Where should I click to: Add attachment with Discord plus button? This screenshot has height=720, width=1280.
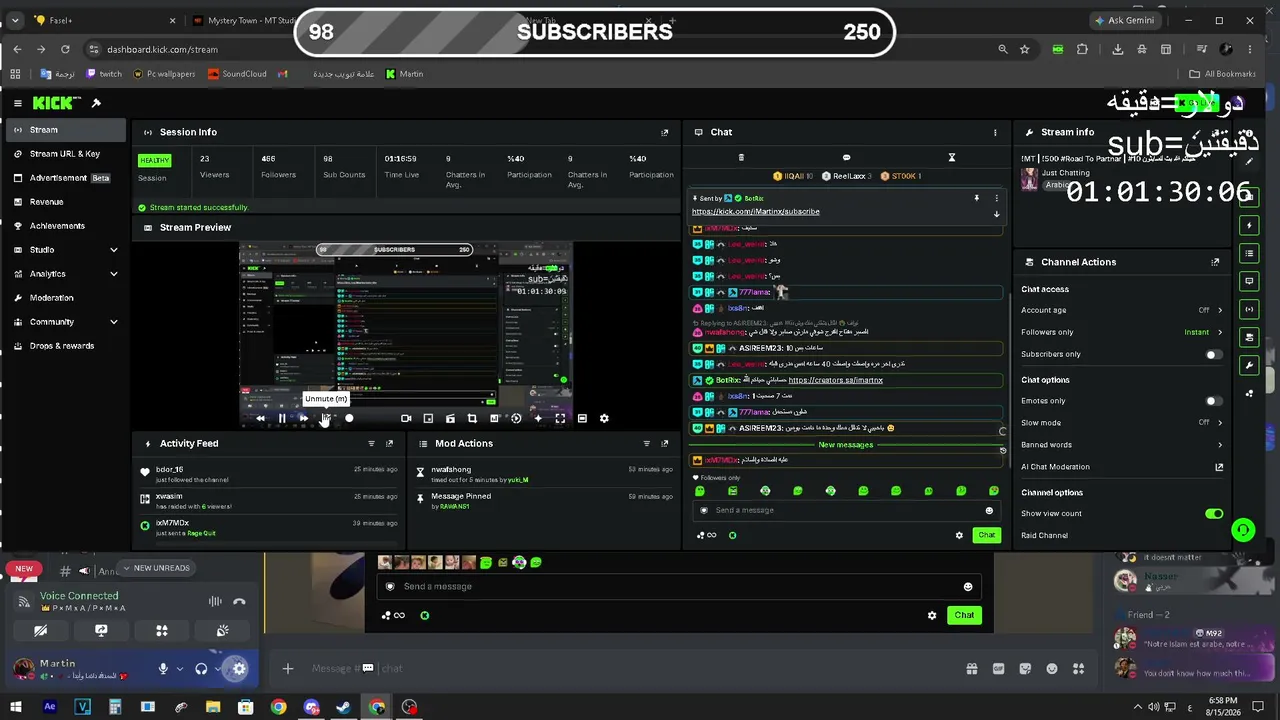point(287,669)
